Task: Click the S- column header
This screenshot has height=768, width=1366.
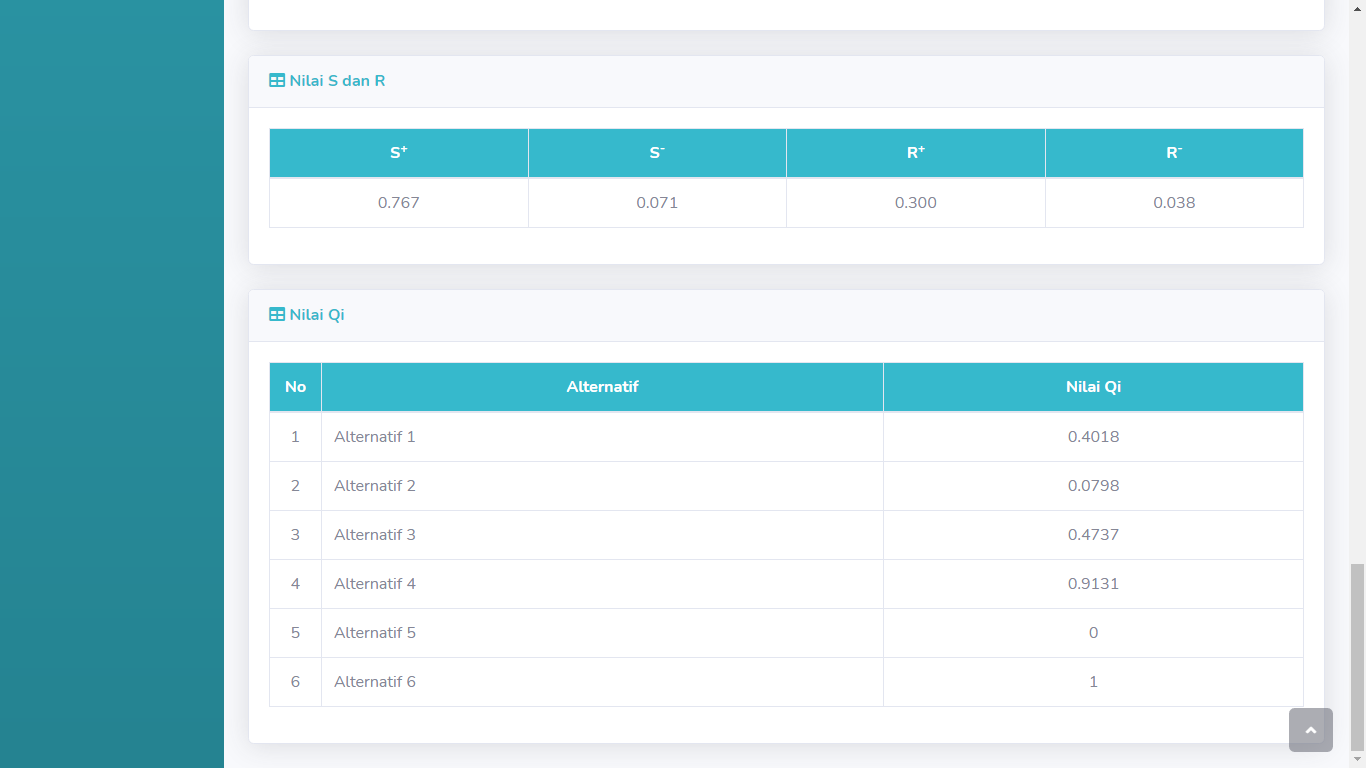Action: pyautogui.click(x=657, y=153)
